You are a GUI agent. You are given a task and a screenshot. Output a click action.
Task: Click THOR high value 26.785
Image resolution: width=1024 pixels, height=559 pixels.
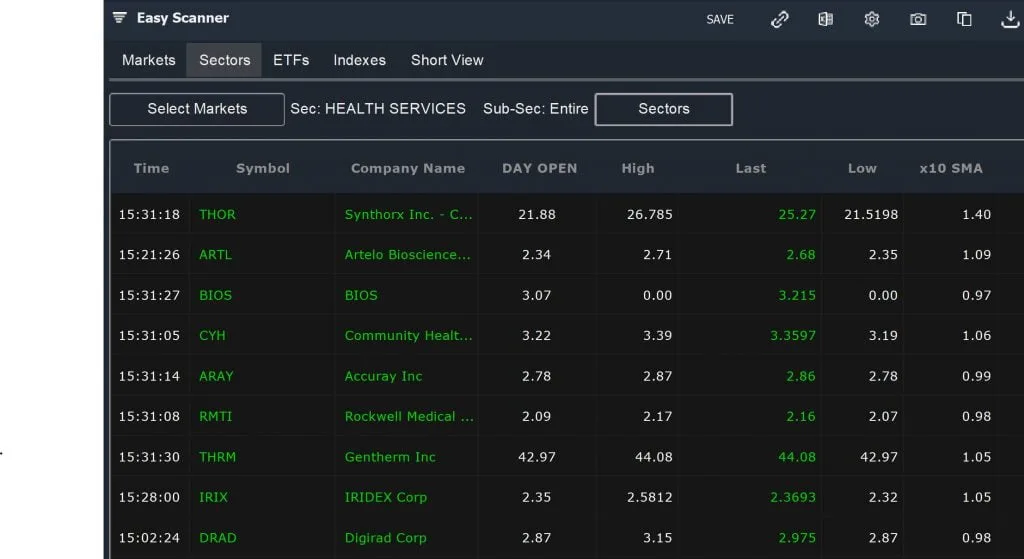pos(649,214)
